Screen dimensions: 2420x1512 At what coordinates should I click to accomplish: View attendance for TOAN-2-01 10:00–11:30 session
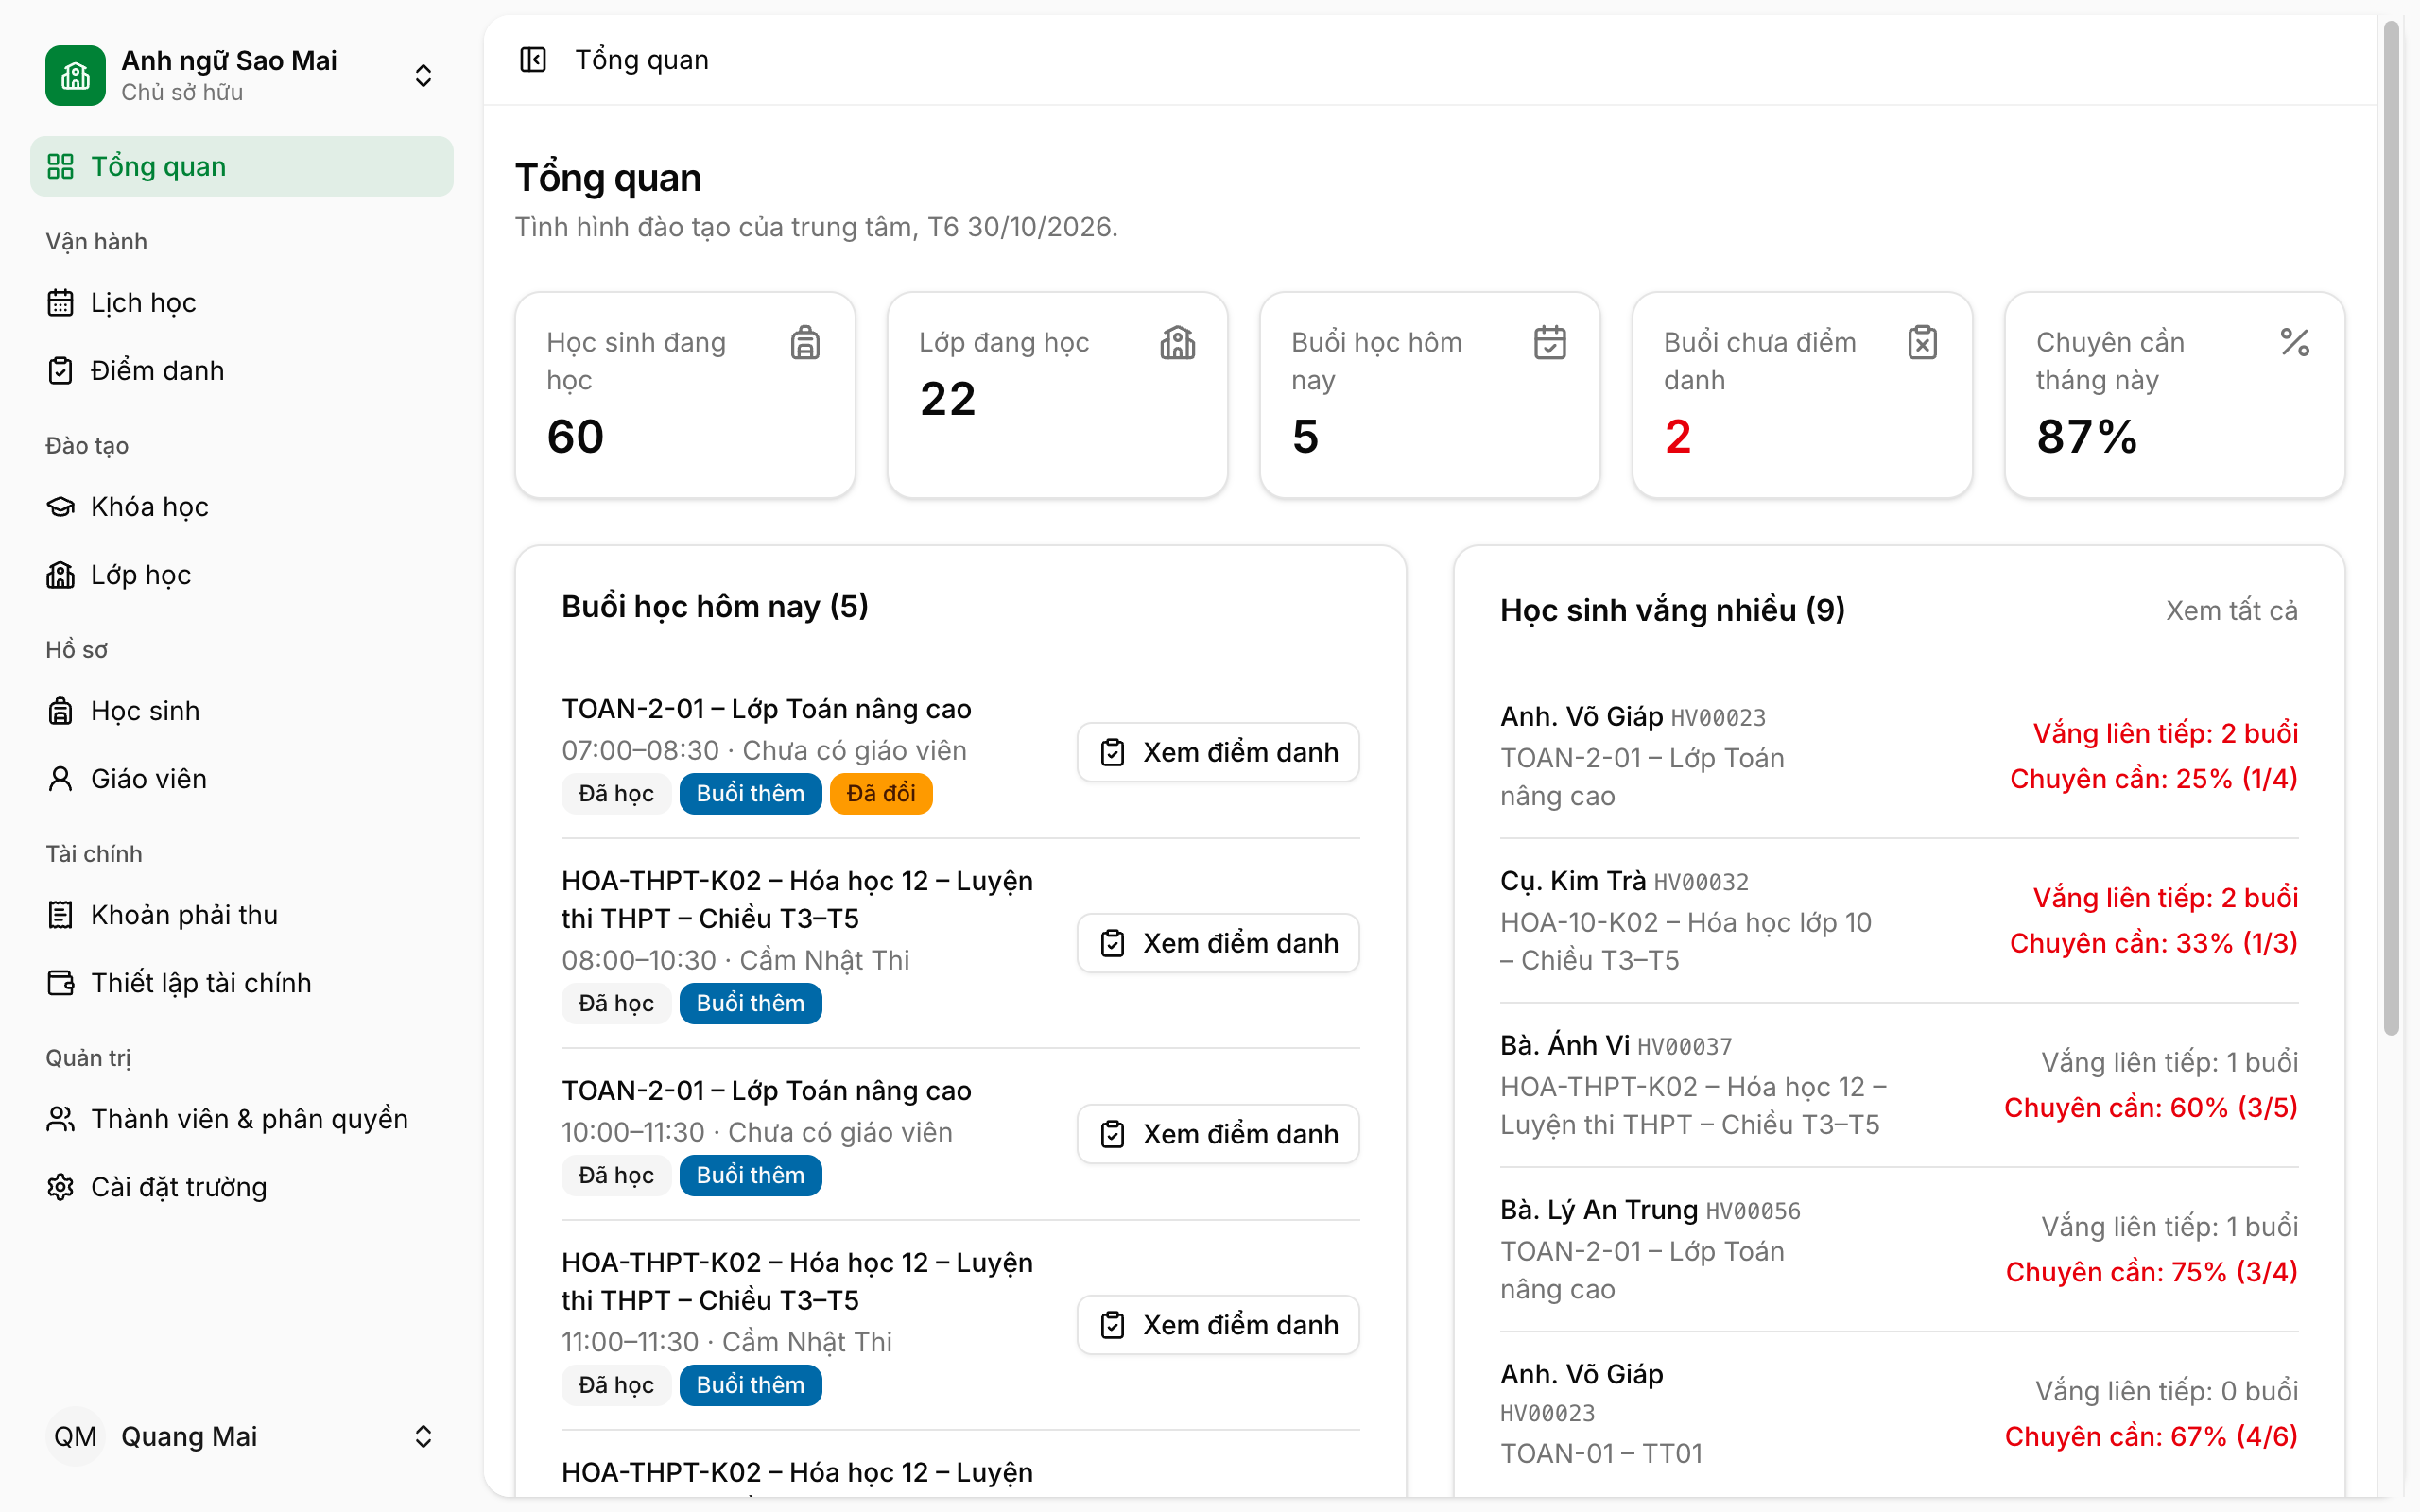[1218, 1134]
